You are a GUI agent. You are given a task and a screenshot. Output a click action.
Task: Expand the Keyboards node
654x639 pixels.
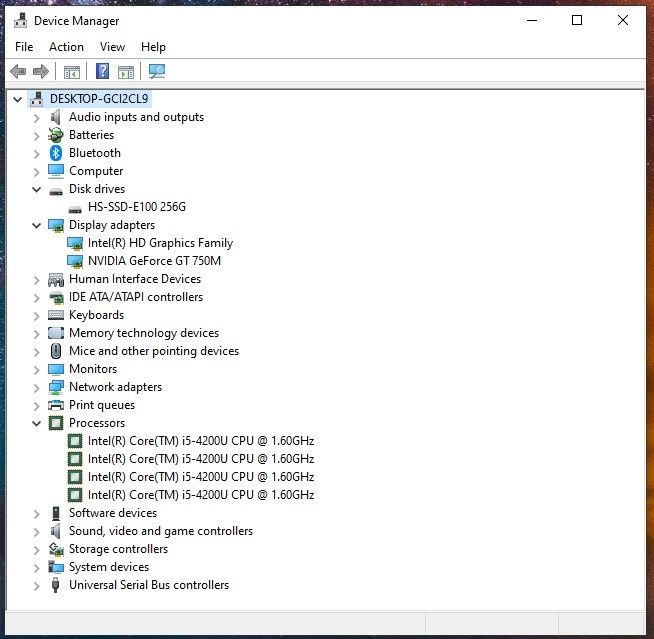click(37, 316)
